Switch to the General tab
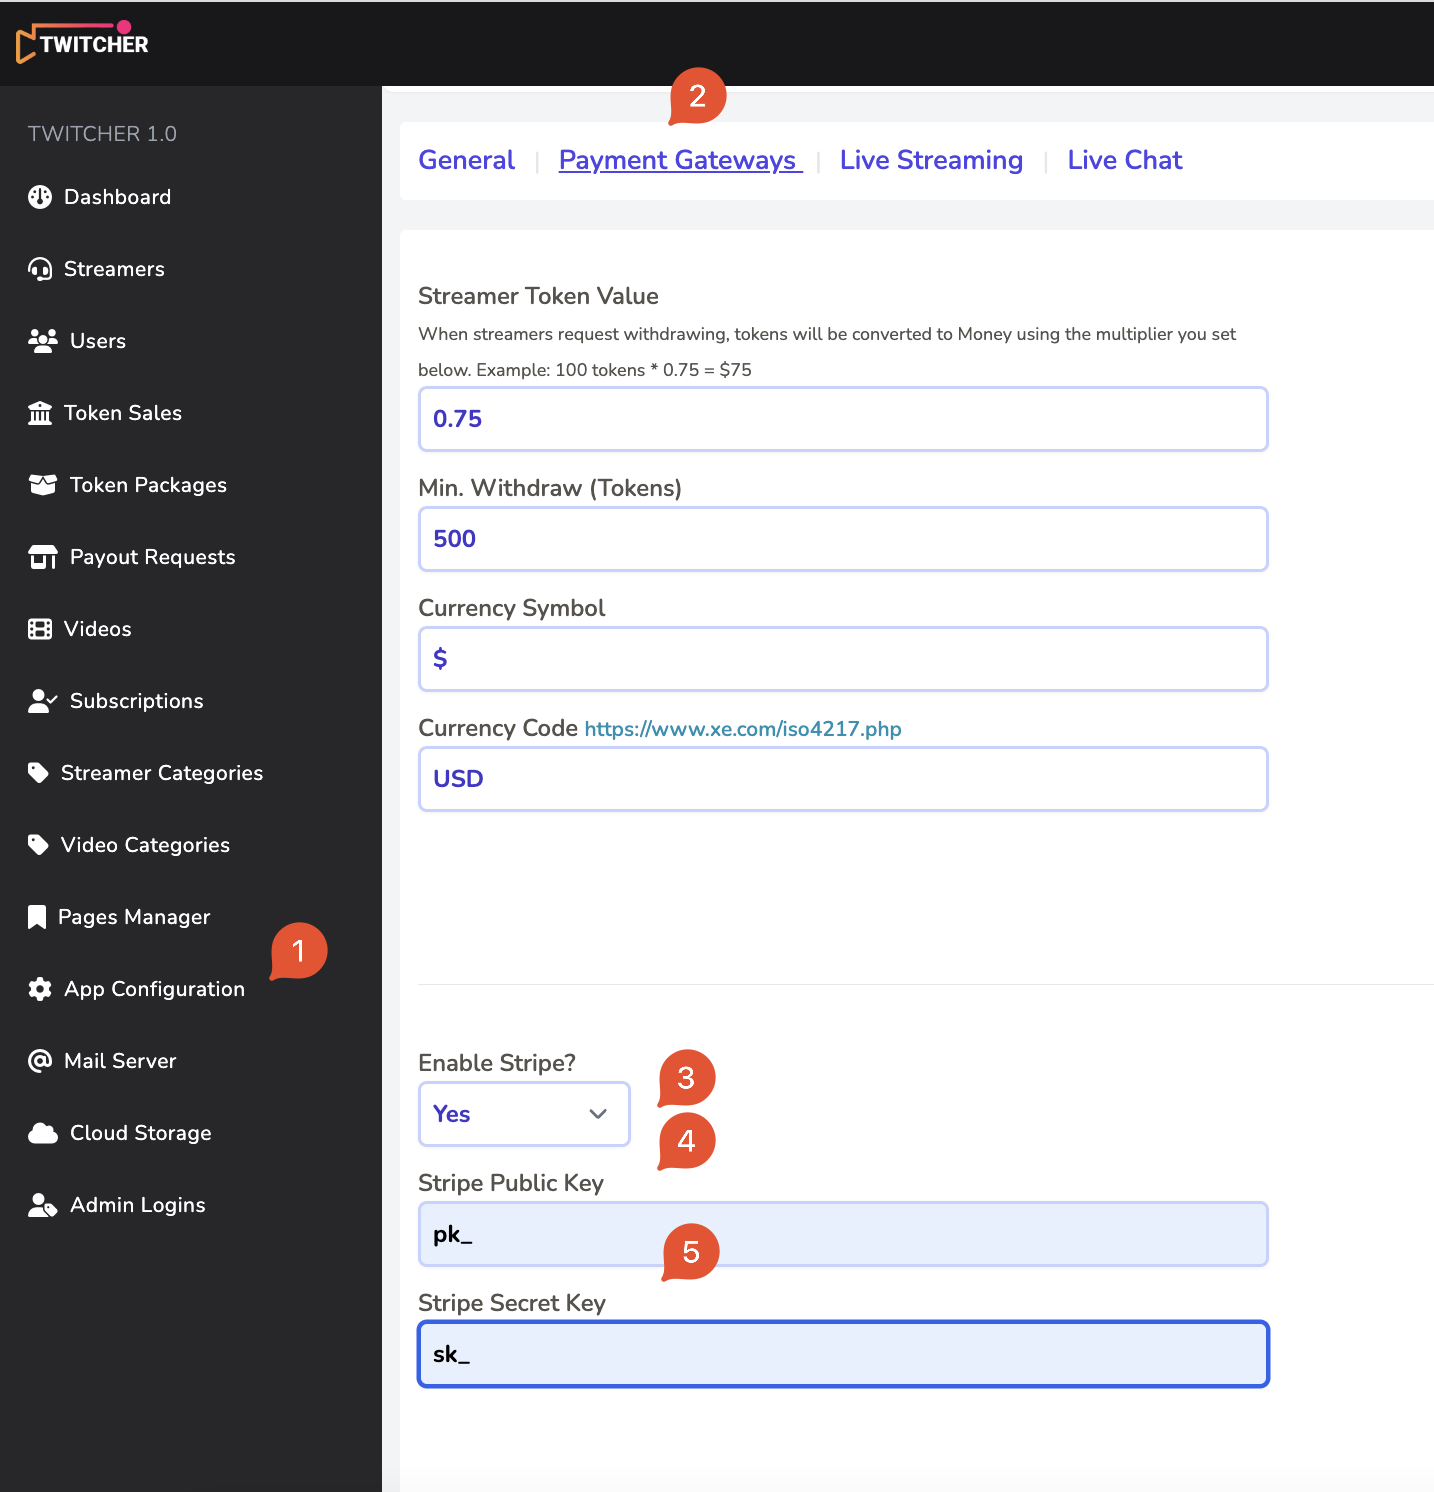 tap(466, 160)
